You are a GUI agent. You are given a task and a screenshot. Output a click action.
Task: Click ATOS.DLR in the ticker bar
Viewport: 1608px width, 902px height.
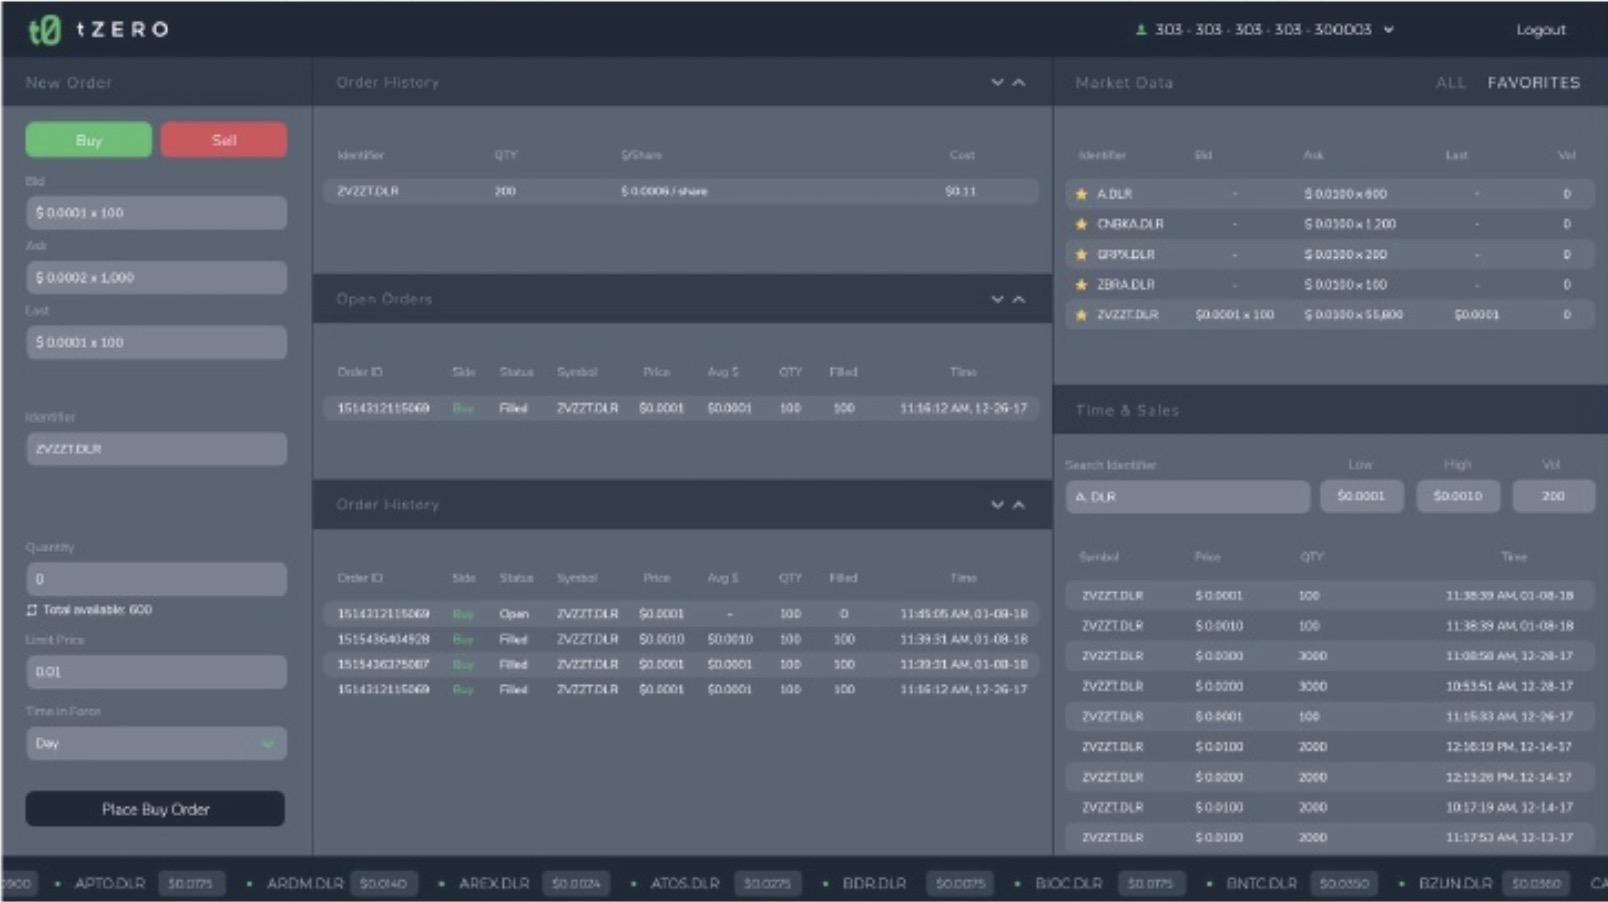tap(685, 884)
